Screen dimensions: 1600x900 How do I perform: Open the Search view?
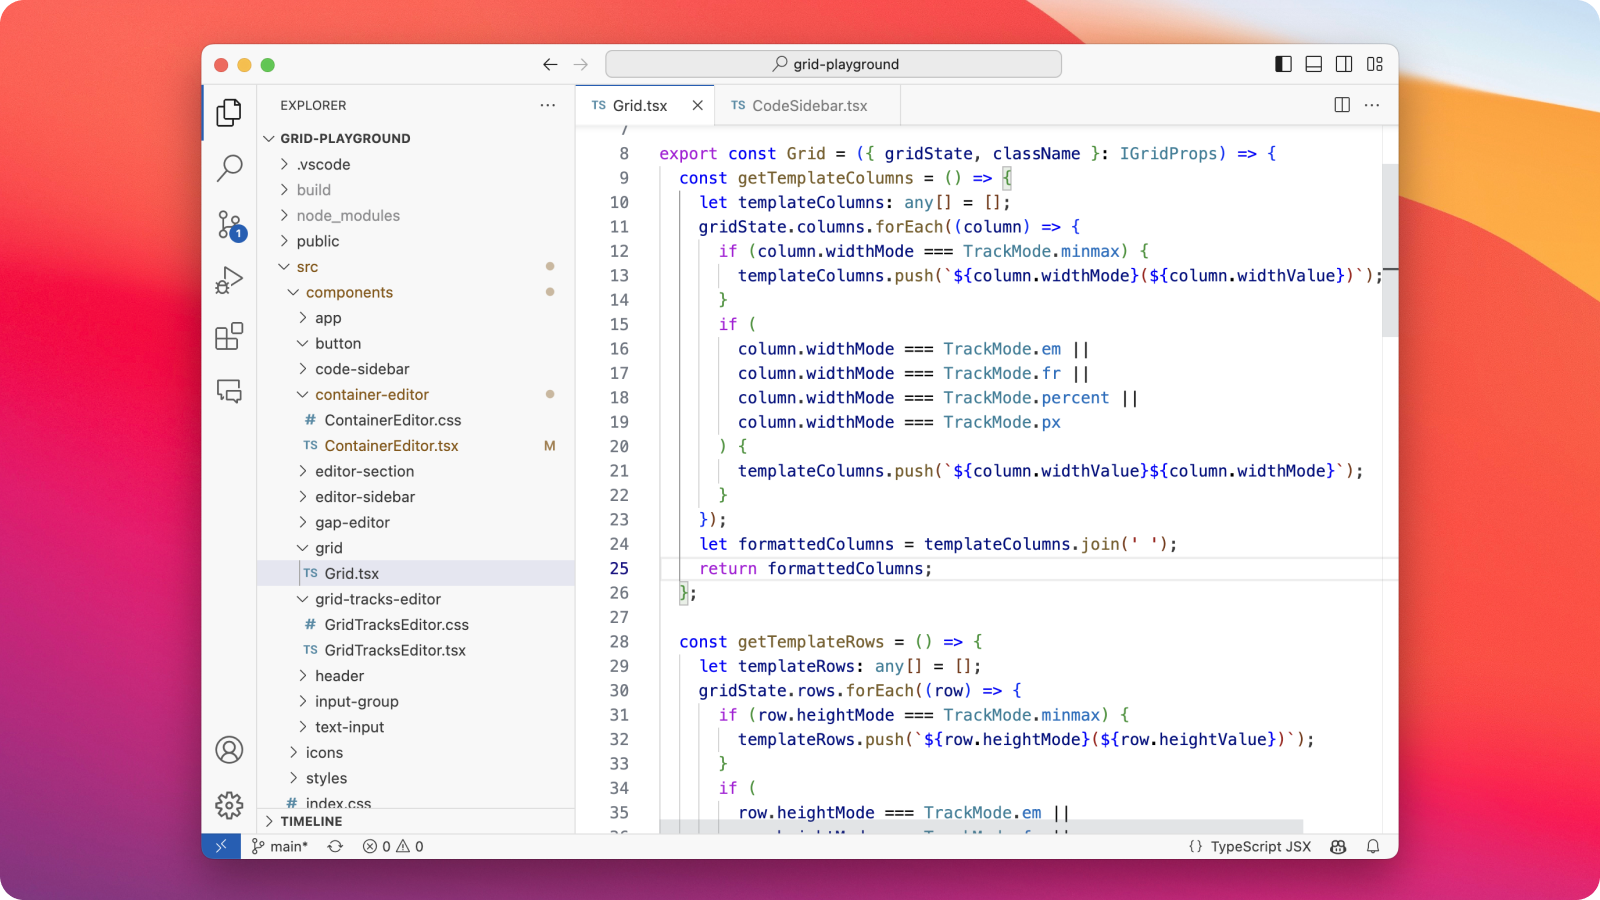point(229,168)
